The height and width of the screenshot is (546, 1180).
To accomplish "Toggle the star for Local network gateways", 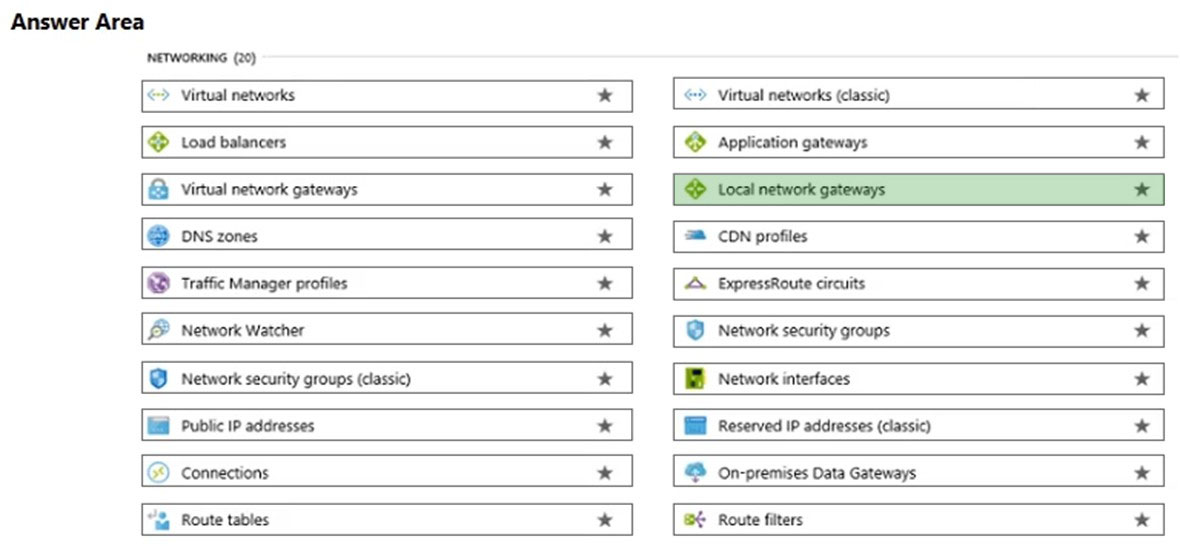I will point(1142,190).
